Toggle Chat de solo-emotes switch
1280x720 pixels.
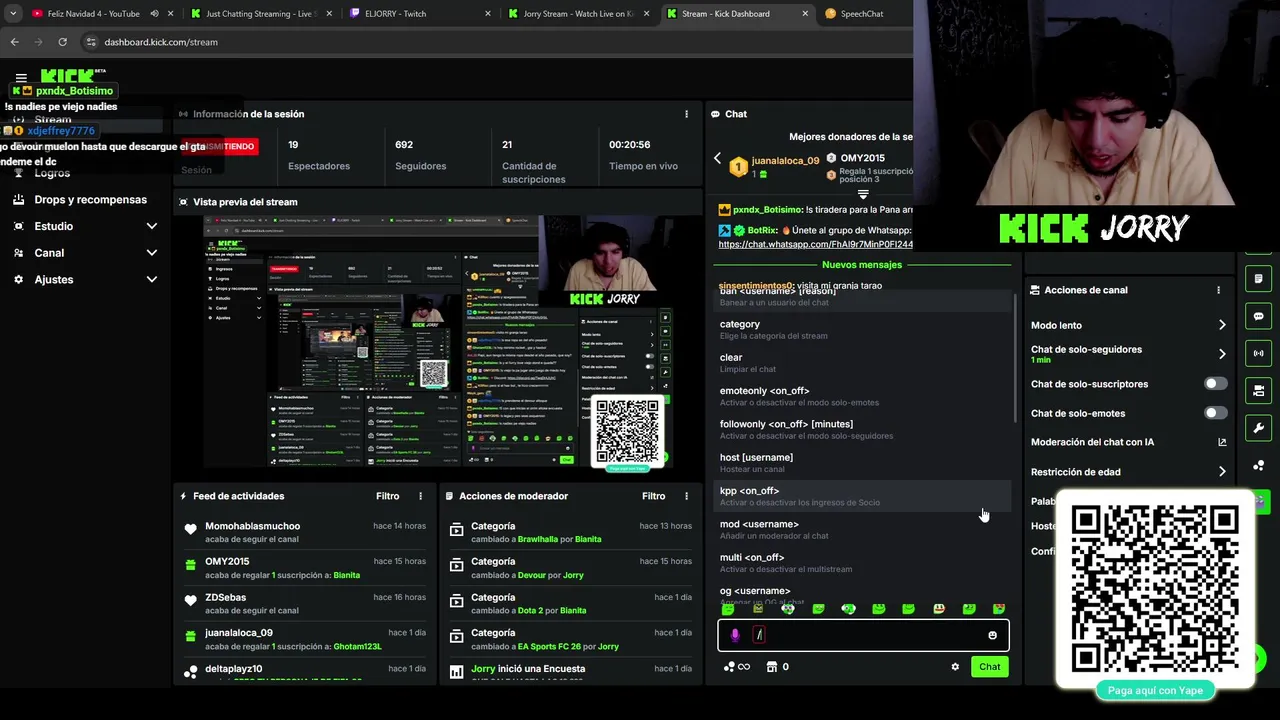pos(1215,413)
